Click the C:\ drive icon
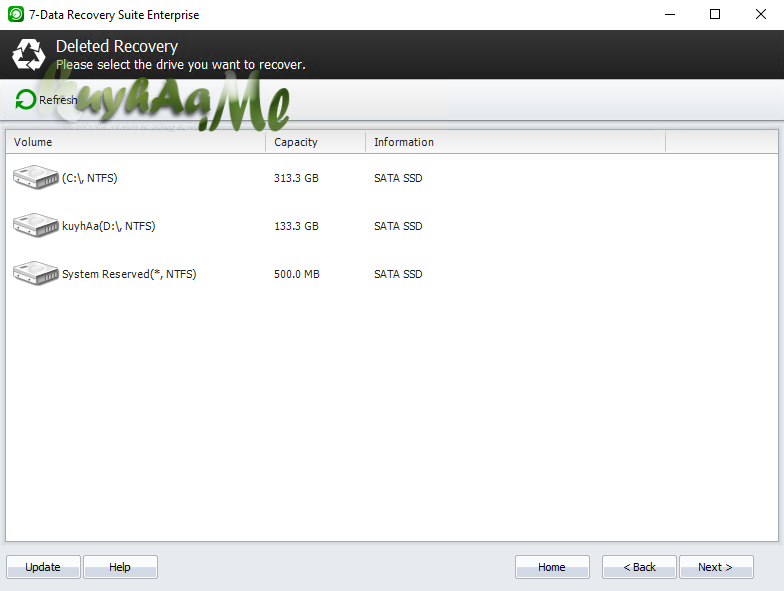Screen dimensions: 784x591 point(36,177)
